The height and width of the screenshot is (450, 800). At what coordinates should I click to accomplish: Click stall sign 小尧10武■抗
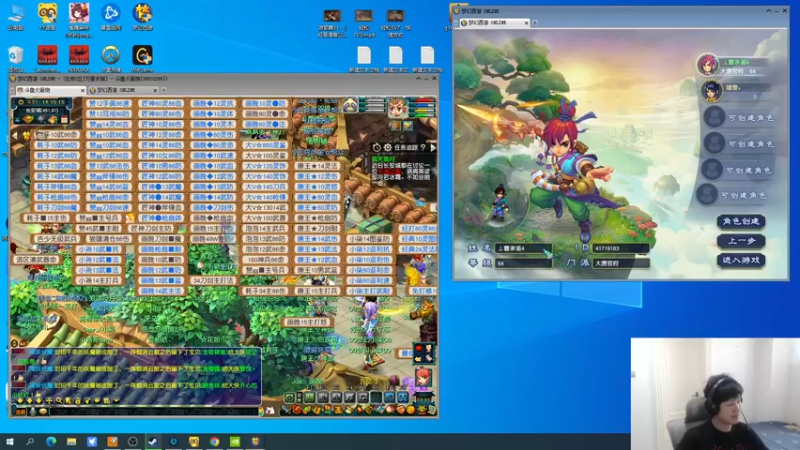click(x=98, y=249)
